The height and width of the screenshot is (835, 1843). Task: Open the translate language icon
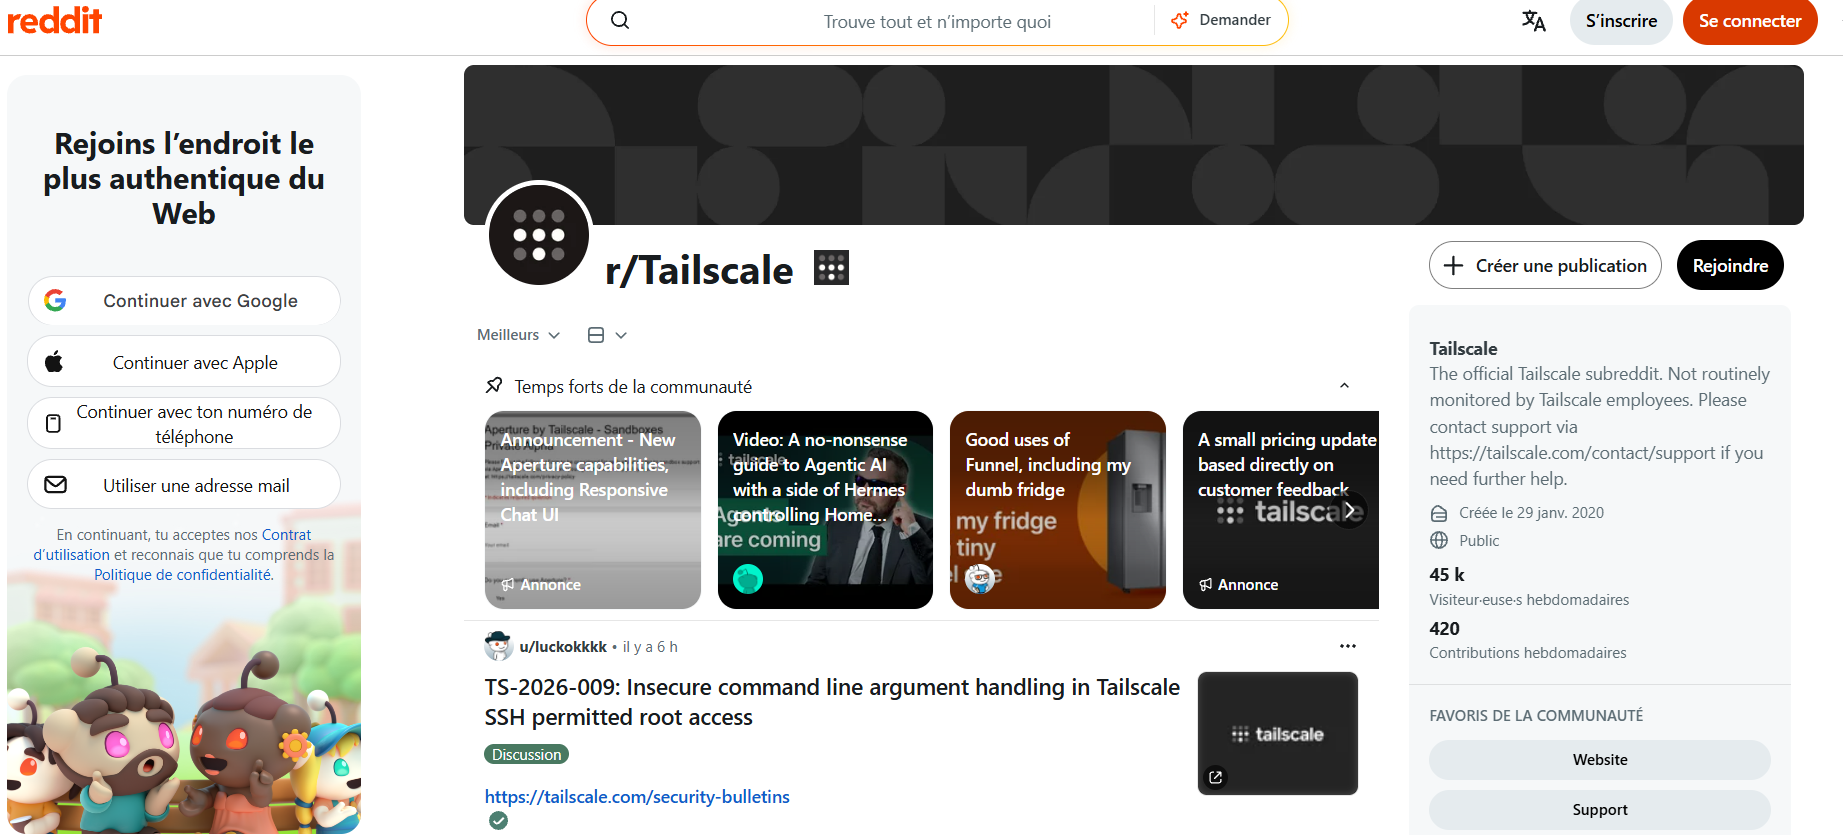point(1534,21)
